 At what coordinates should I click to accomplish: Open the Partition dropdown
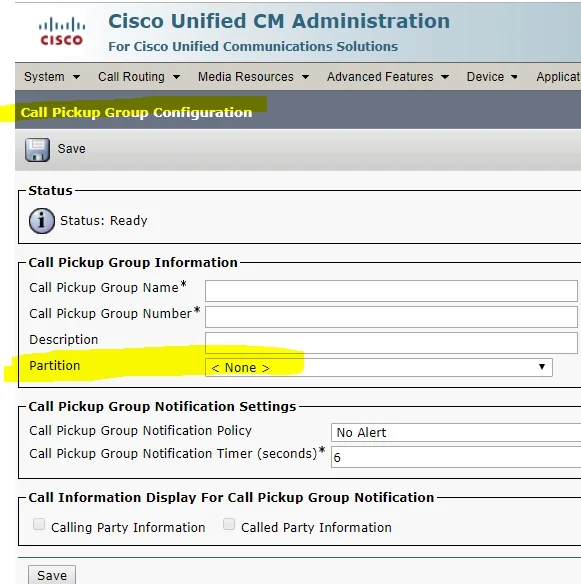(x=378, y=368)
